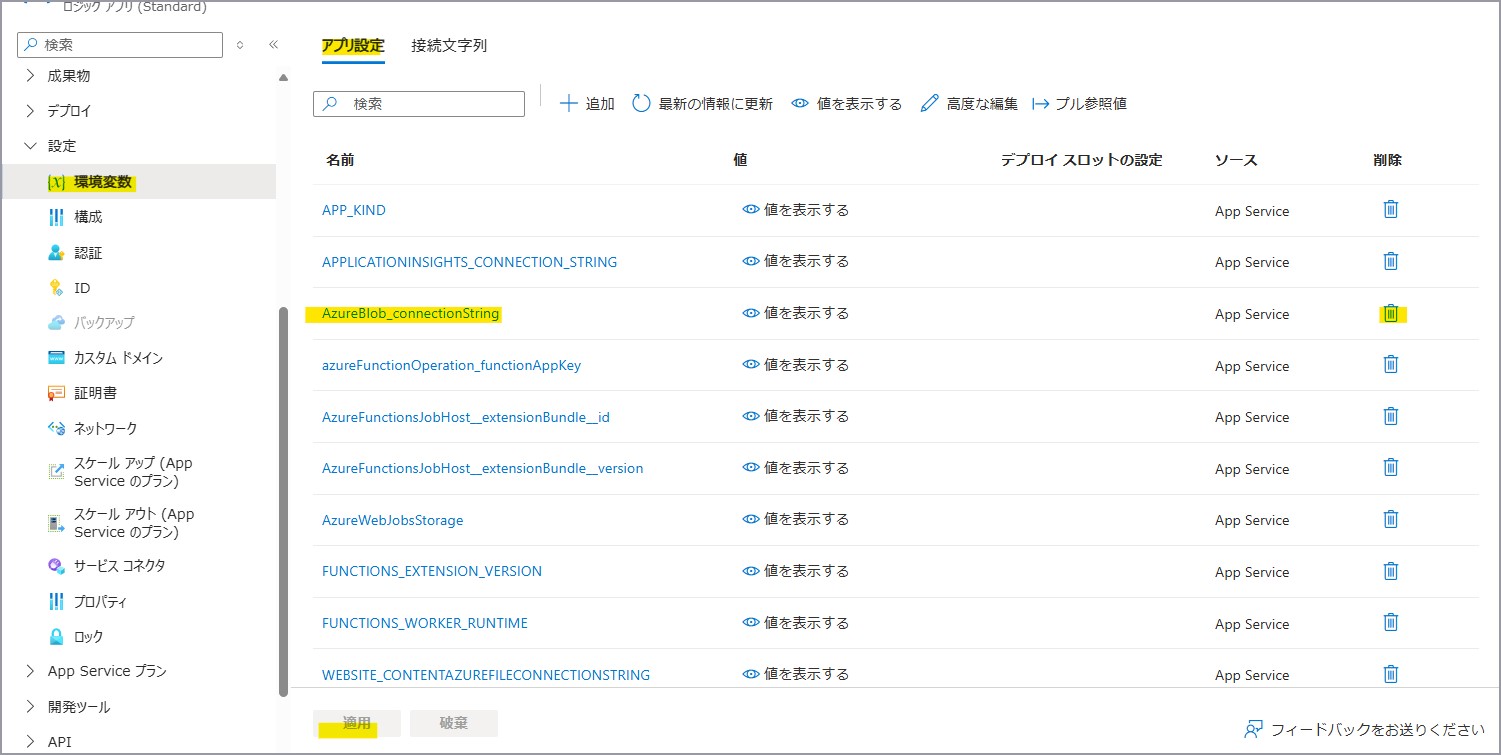This screenshot has width=1501, height=755.
Task: Click 追加 to add a setting
Action: click(x=587, y=104)
